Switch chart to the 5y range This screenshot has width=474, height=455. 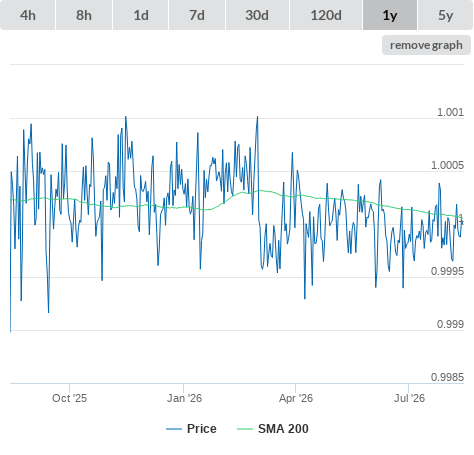coord(446,15)
